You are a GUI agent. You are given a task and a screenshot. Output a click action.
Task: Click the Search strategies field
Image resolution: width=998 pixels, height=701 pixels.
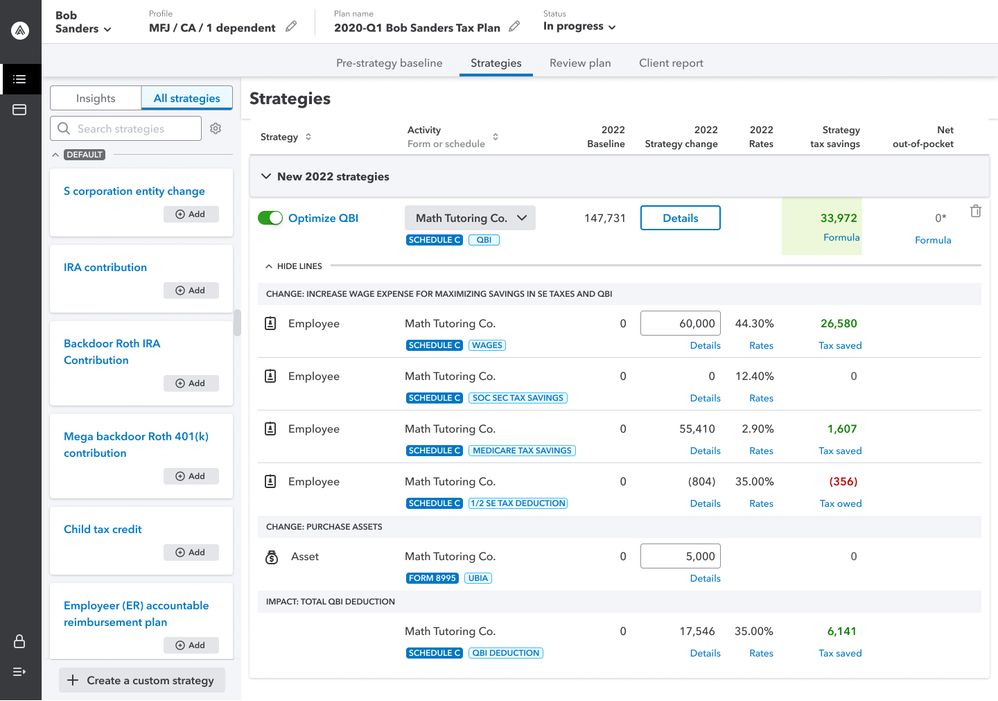126,128
